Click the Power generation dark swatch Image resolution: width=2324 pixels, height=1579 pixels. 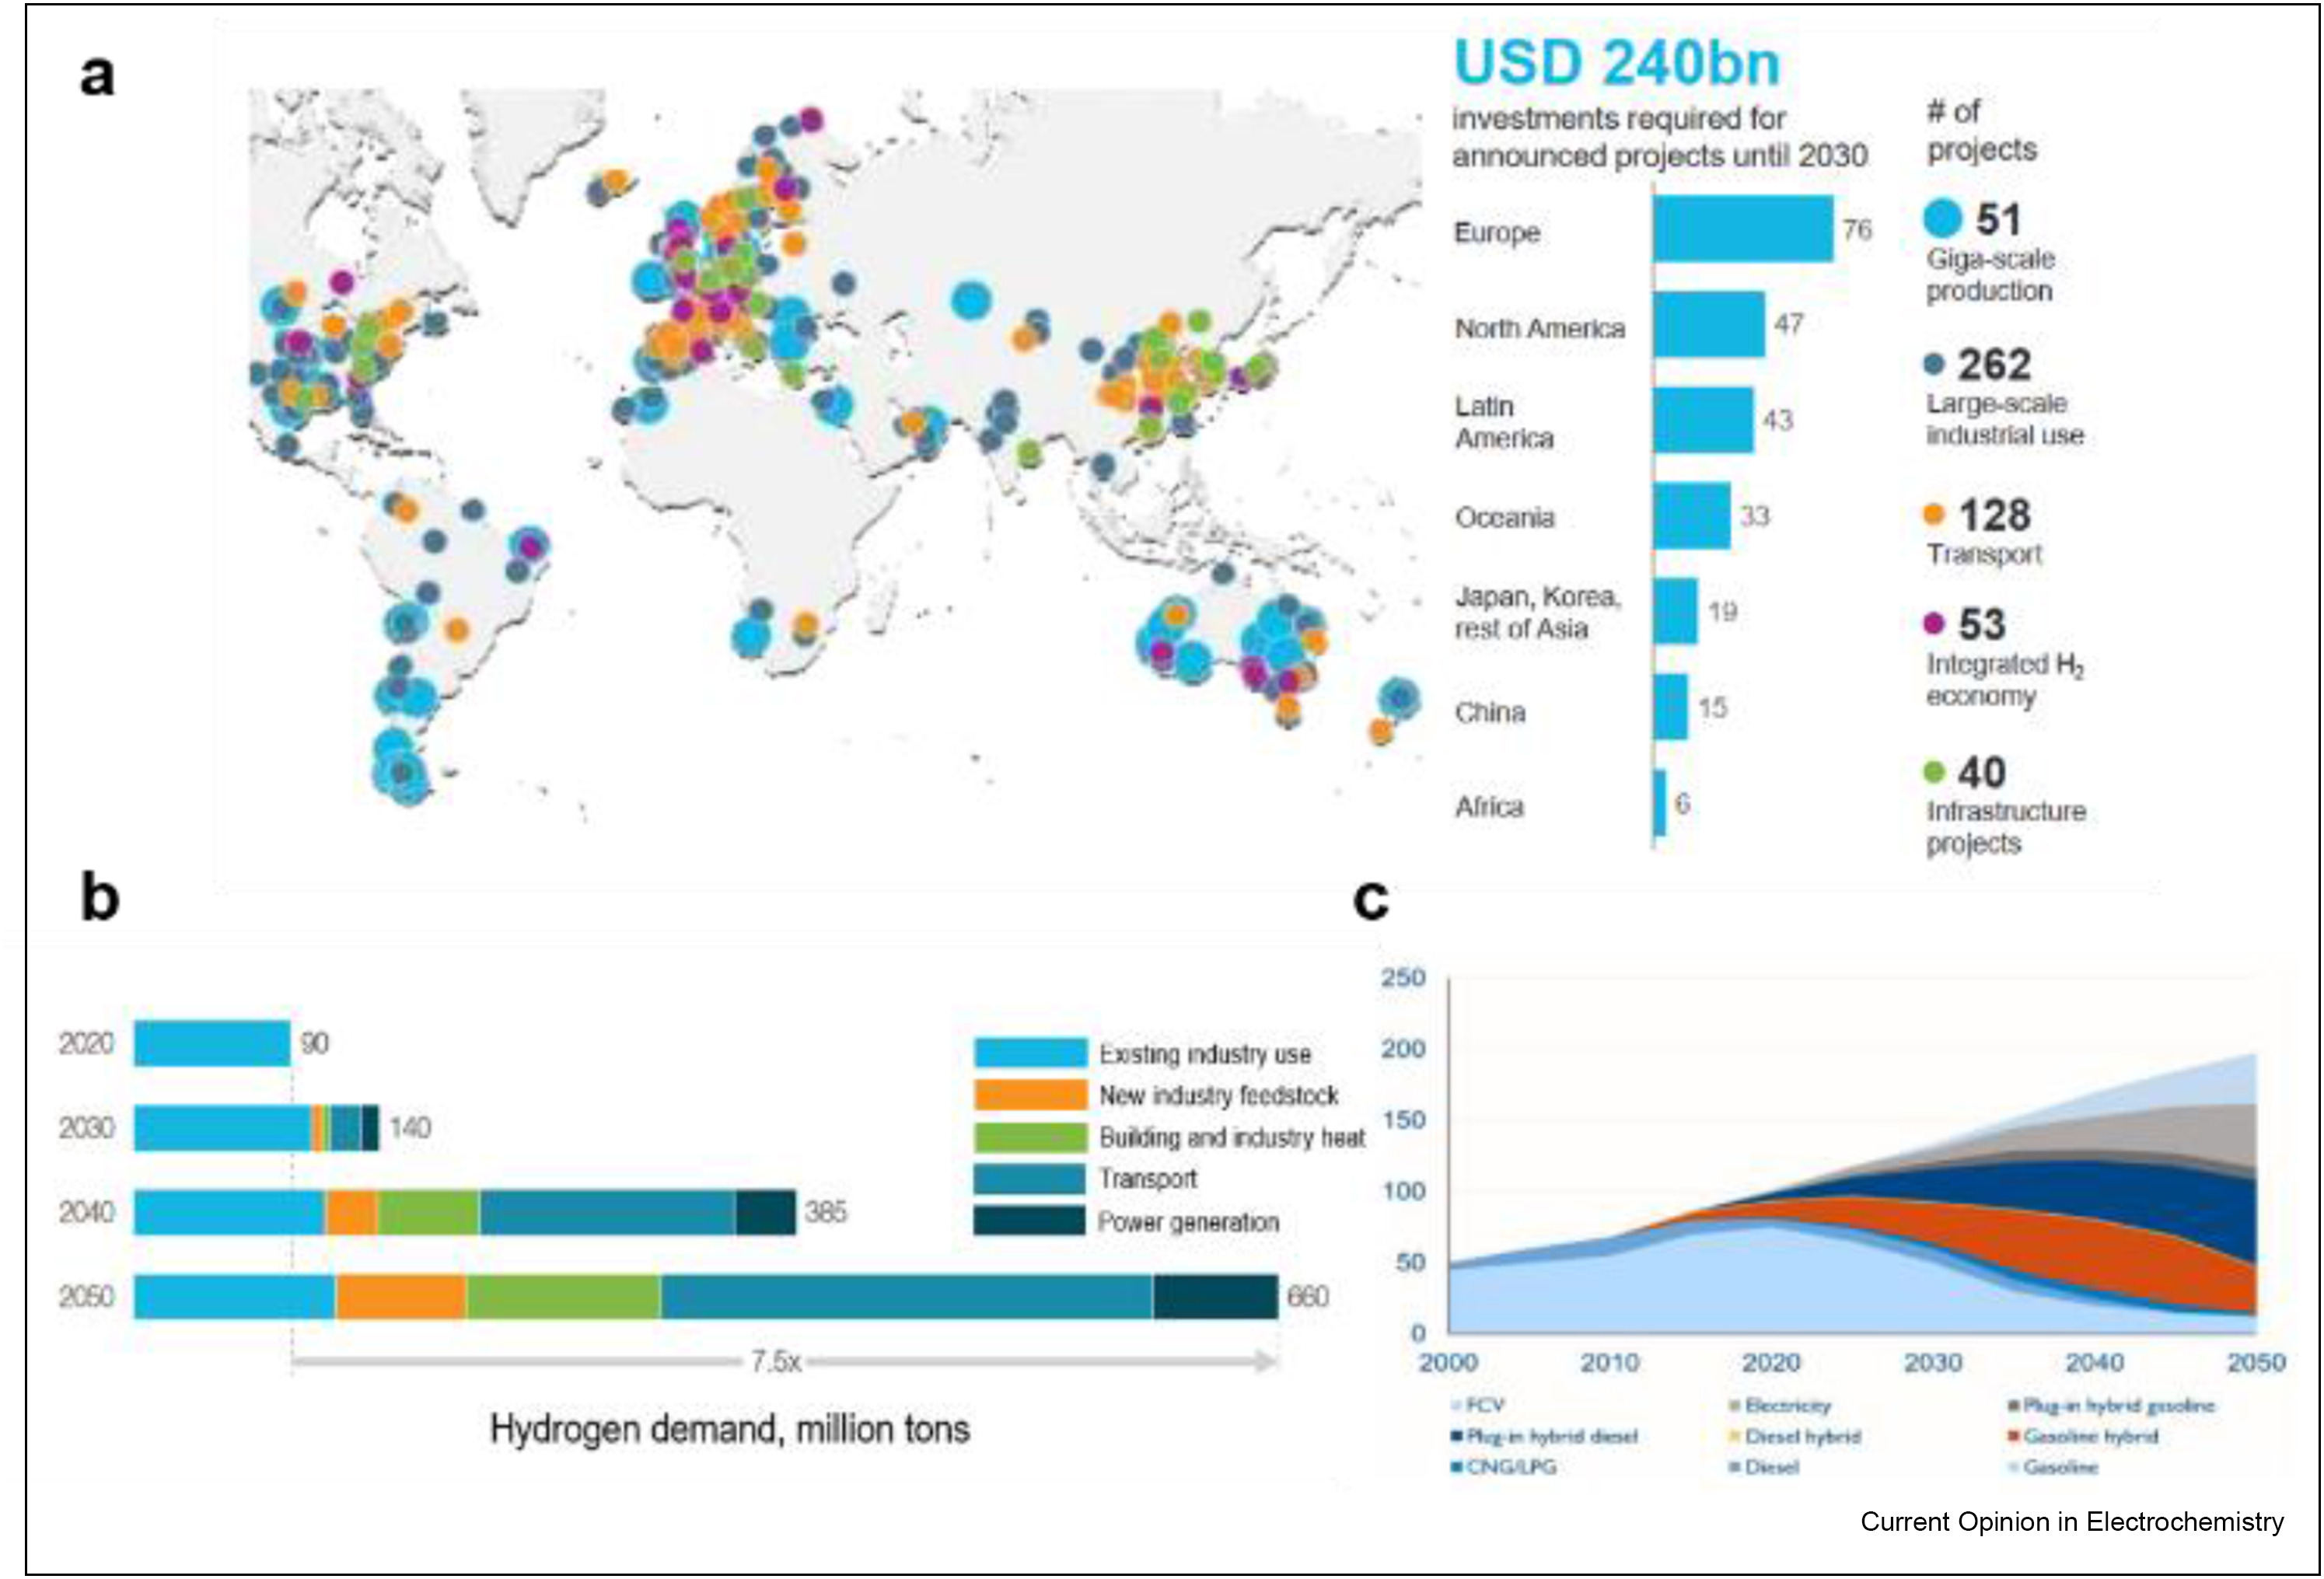[1030, 1221]
